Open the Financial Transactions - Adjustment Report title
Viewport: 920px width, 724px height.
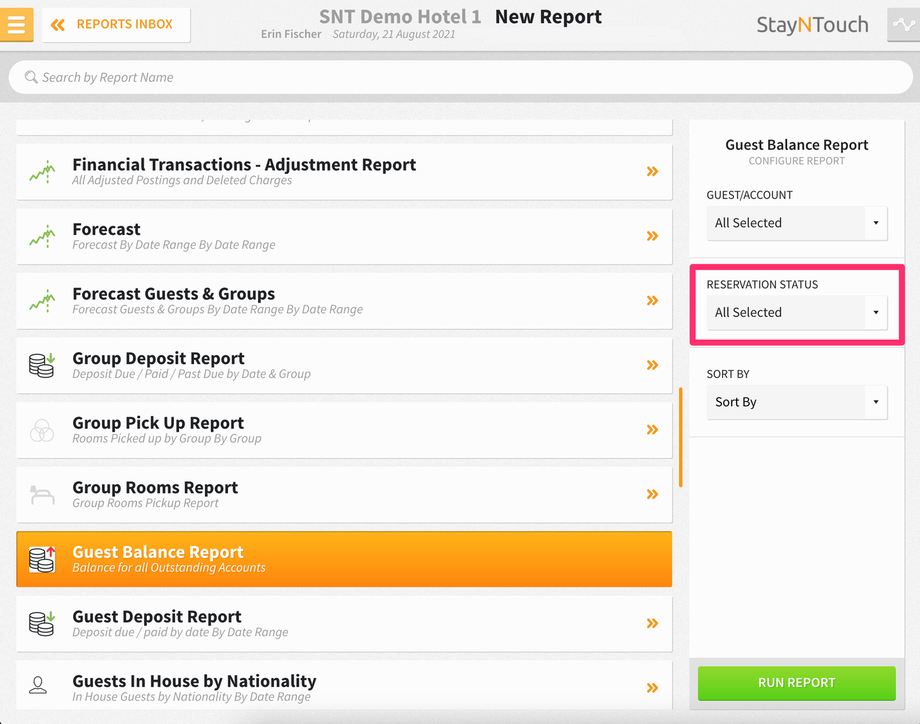click(244, 164)
